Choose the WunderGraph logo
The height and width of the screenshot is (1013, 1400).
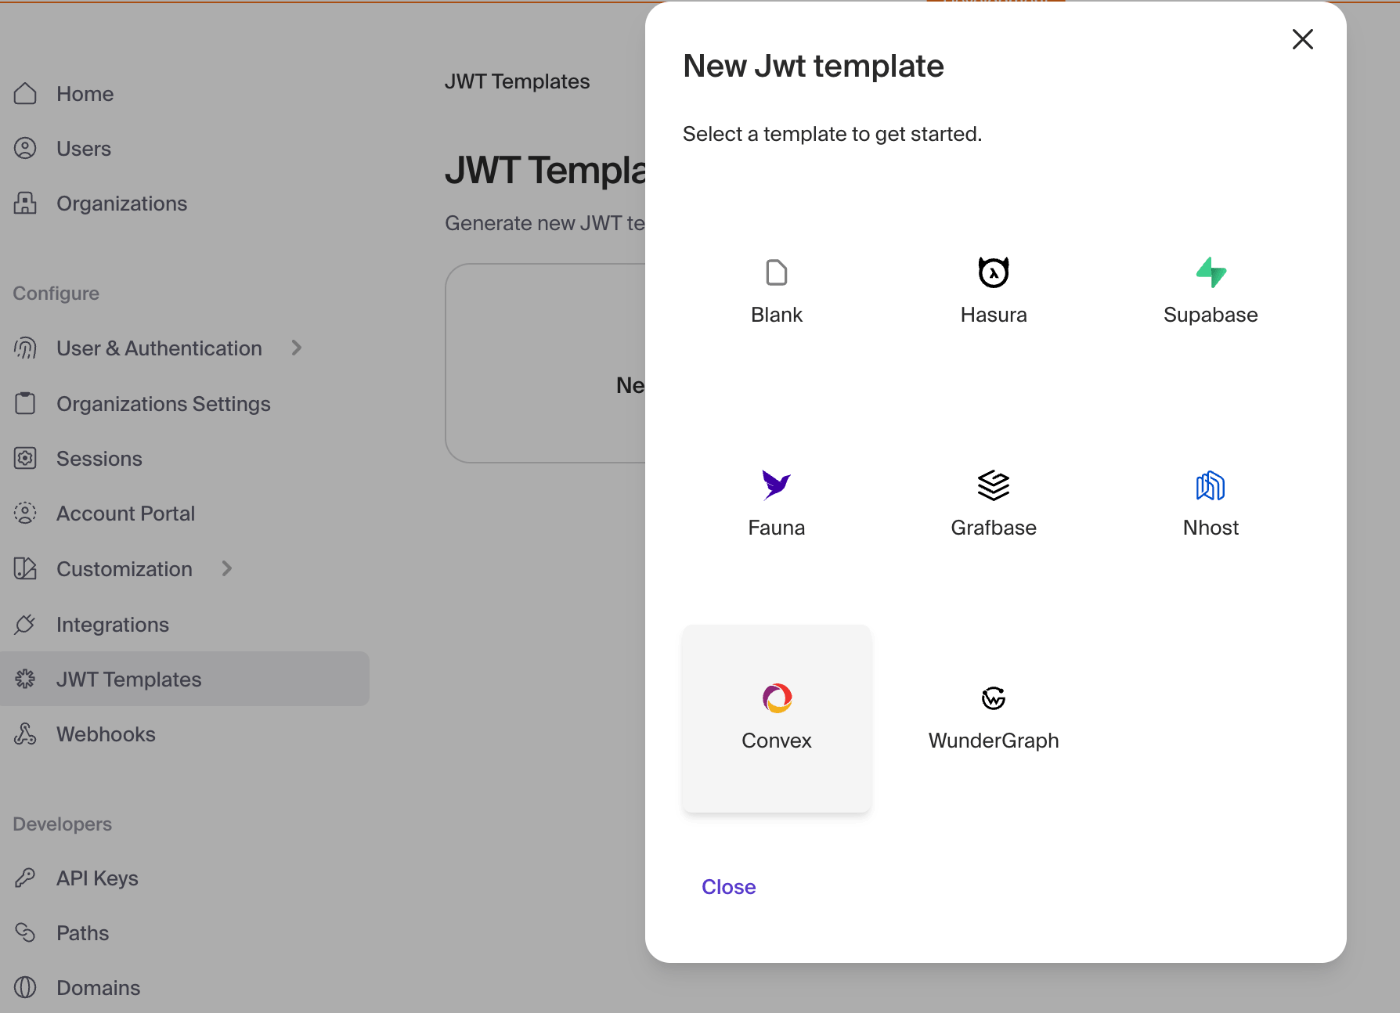pyautogui.click(x=993, y=698)
